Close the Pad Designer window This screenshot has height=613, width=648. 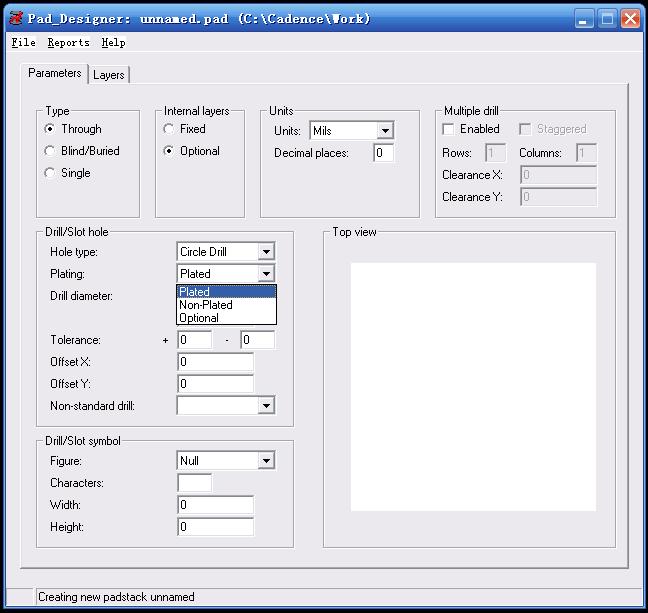click(x=631, y=19)
